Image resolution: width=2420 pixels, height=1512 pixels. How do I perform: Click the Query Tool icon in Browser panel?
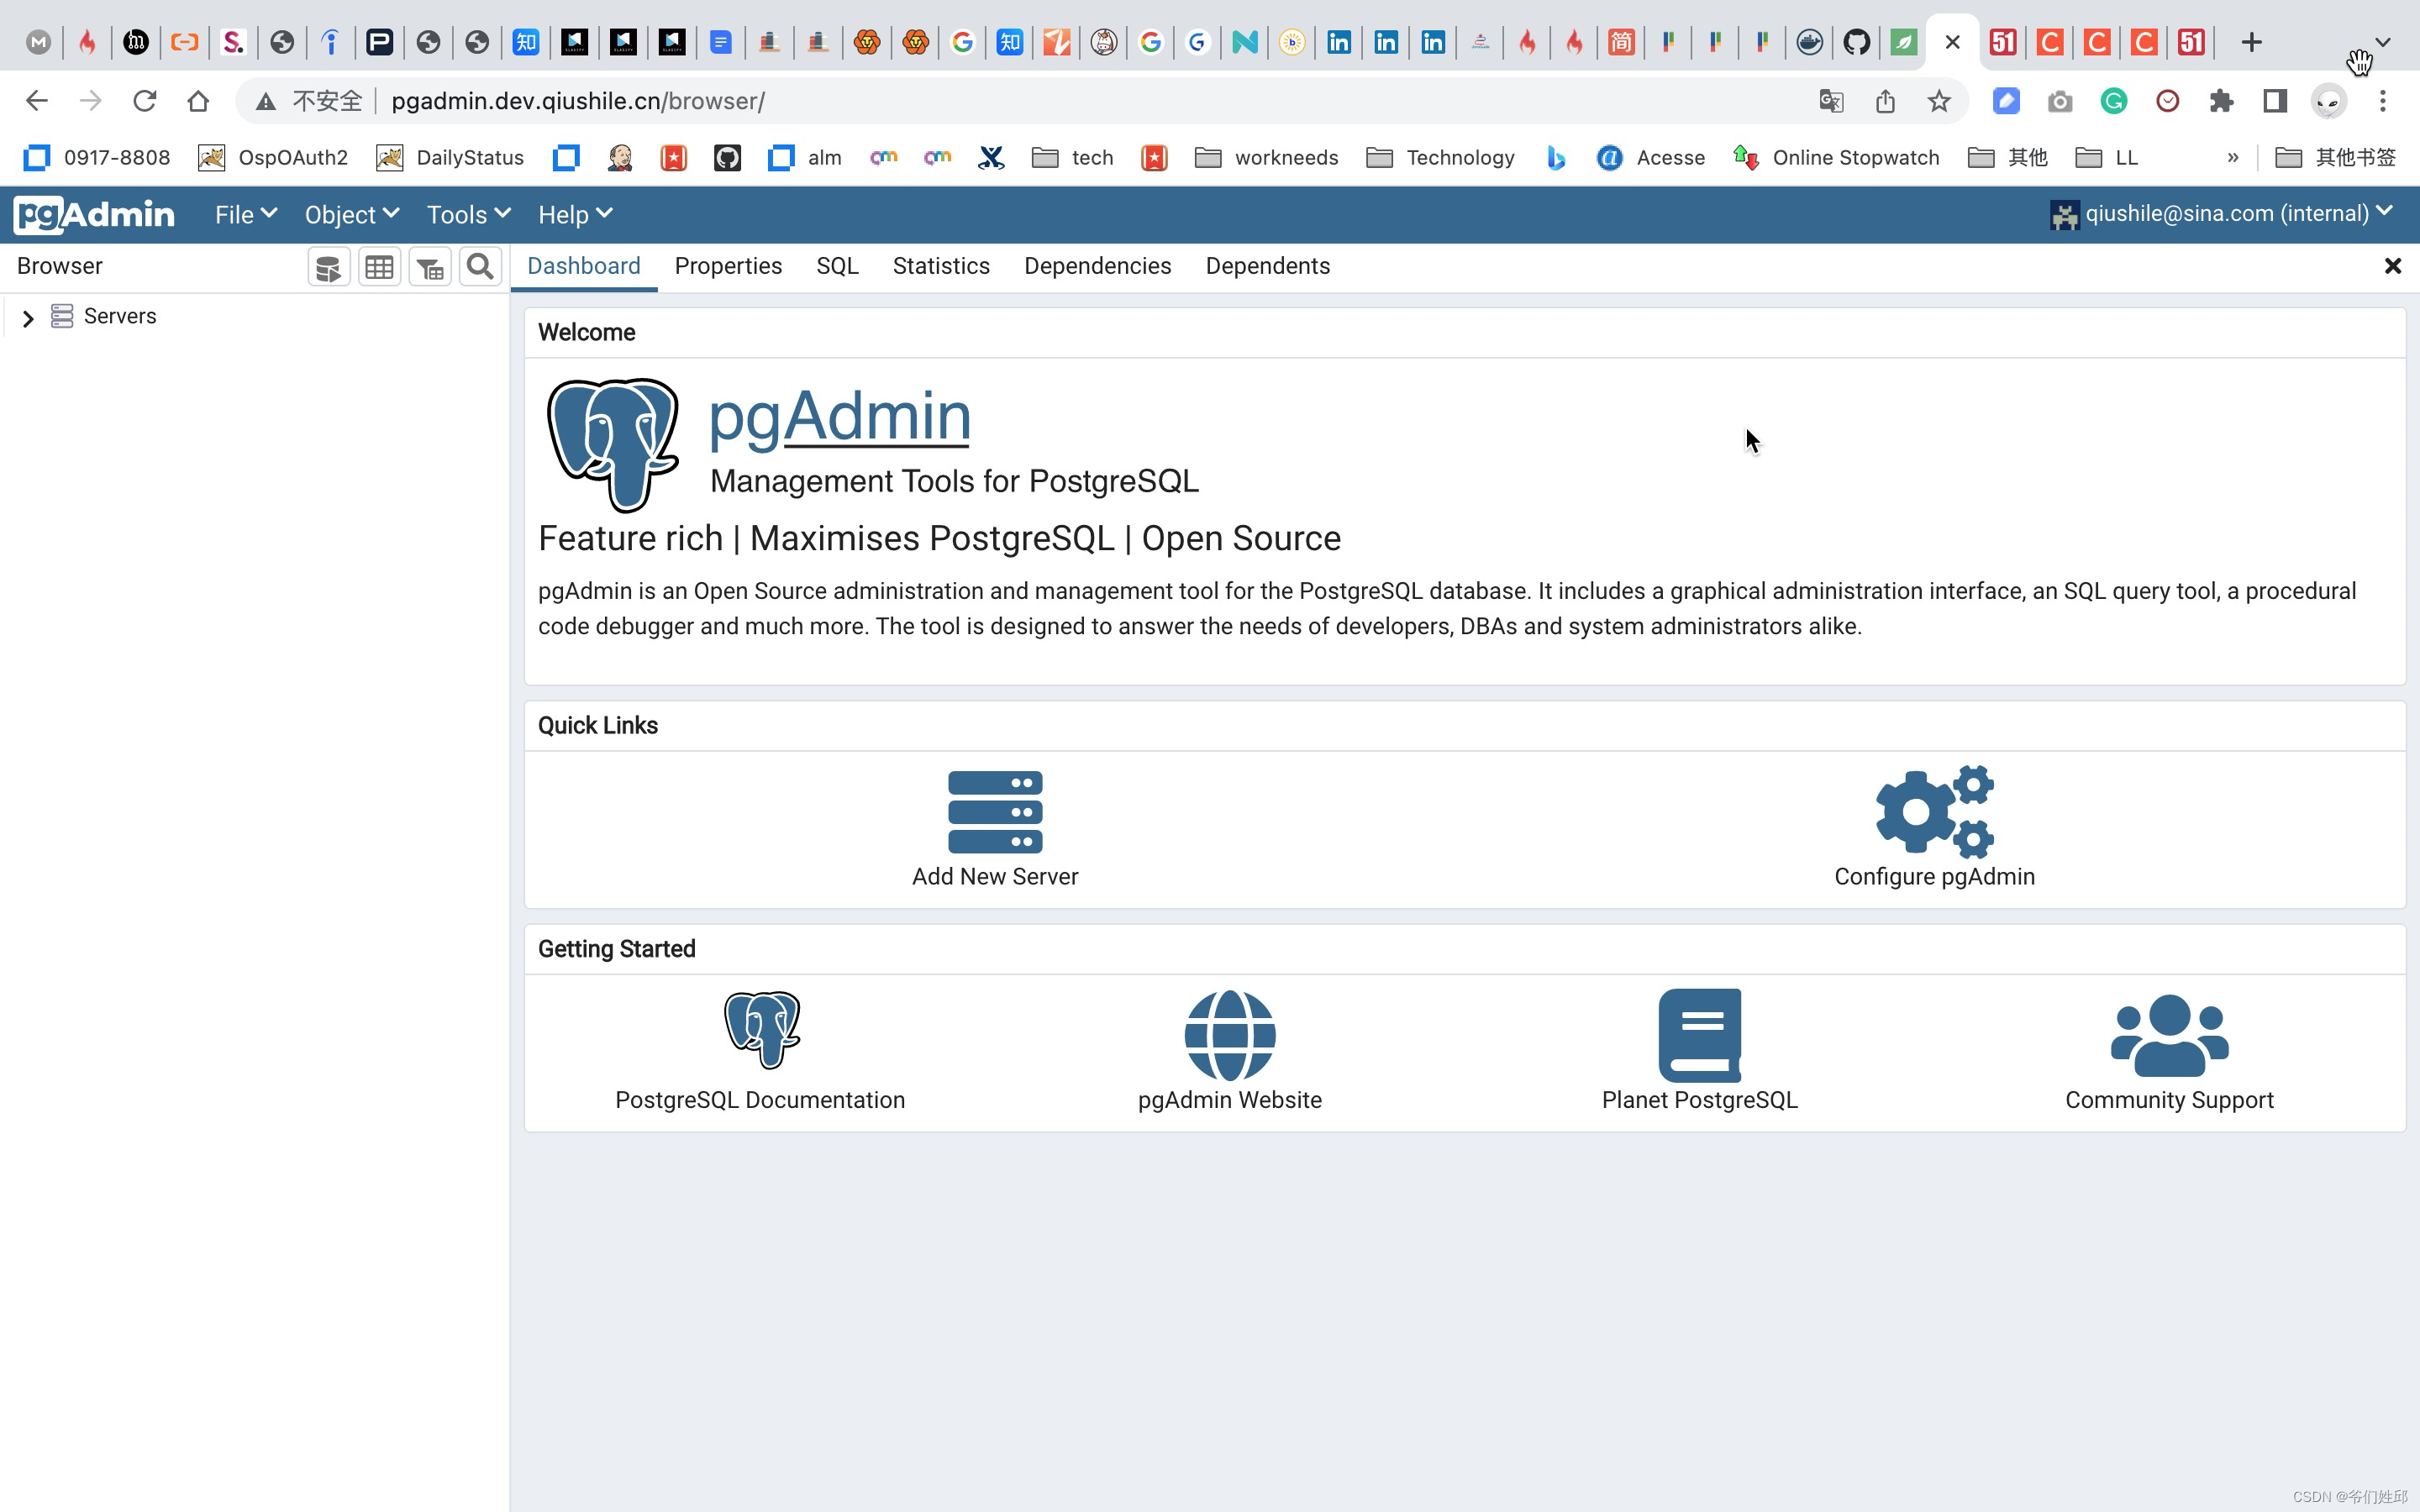point(328,267)
